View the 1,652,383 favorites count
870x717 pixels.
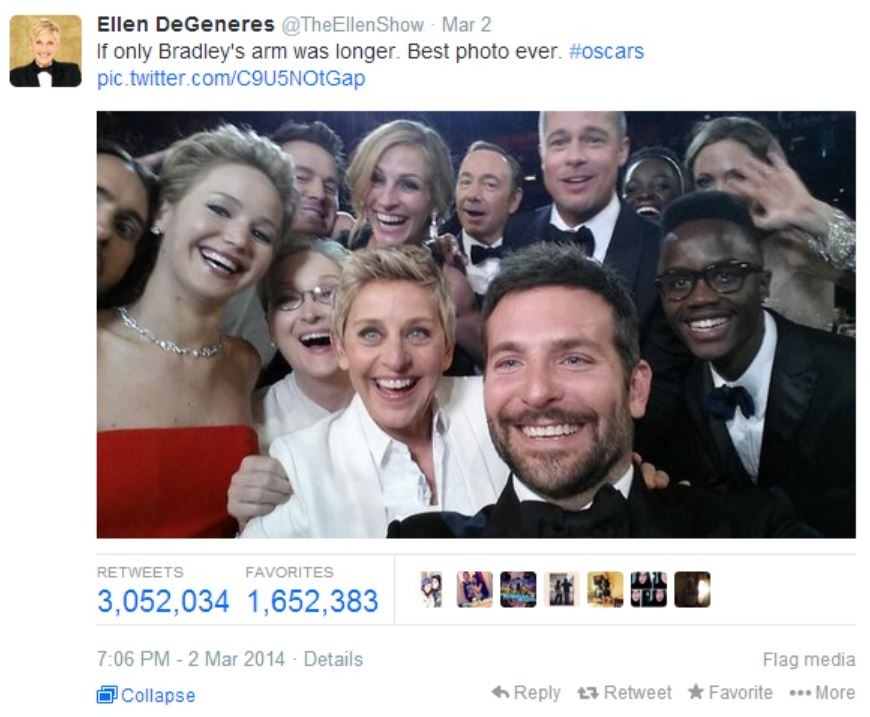tap(312, 601)
